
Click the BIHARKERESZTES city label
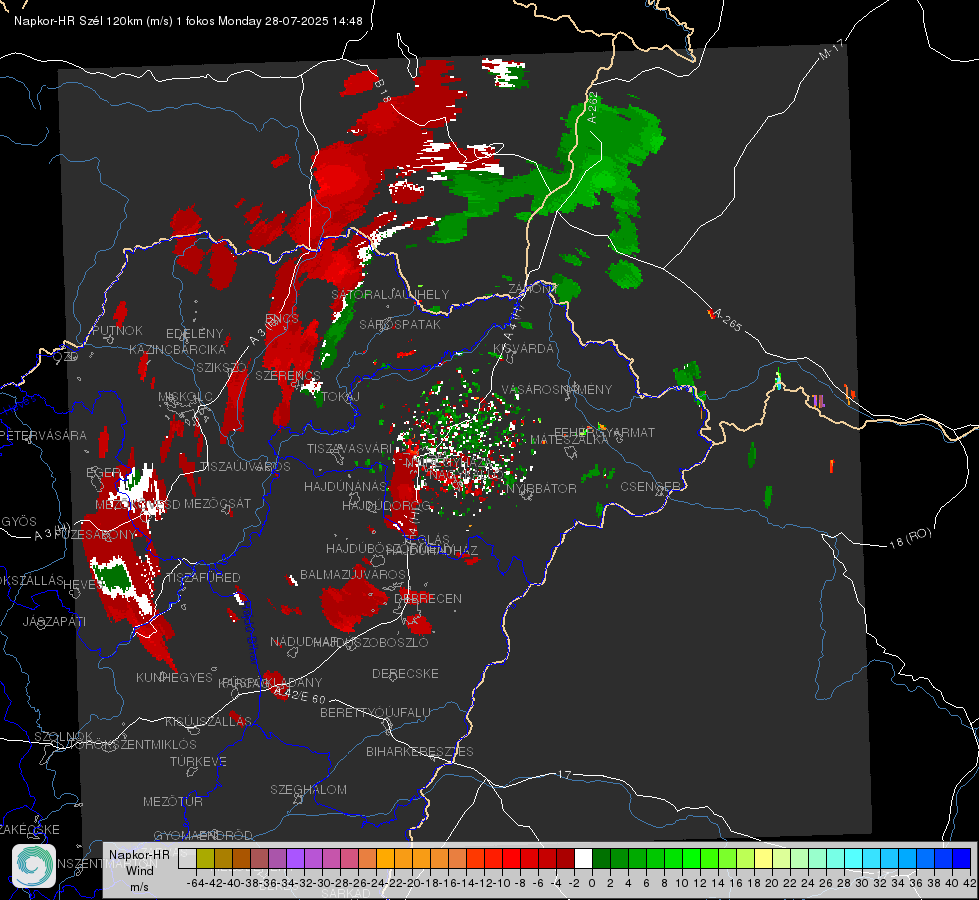[x=420, y=752]
